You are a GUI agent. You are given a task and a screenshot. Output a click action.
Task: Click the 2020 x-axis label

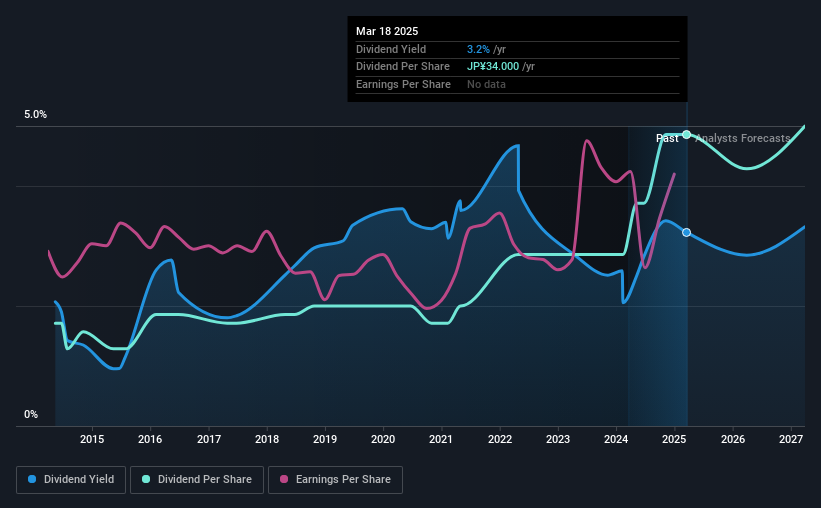coord(383,439)
